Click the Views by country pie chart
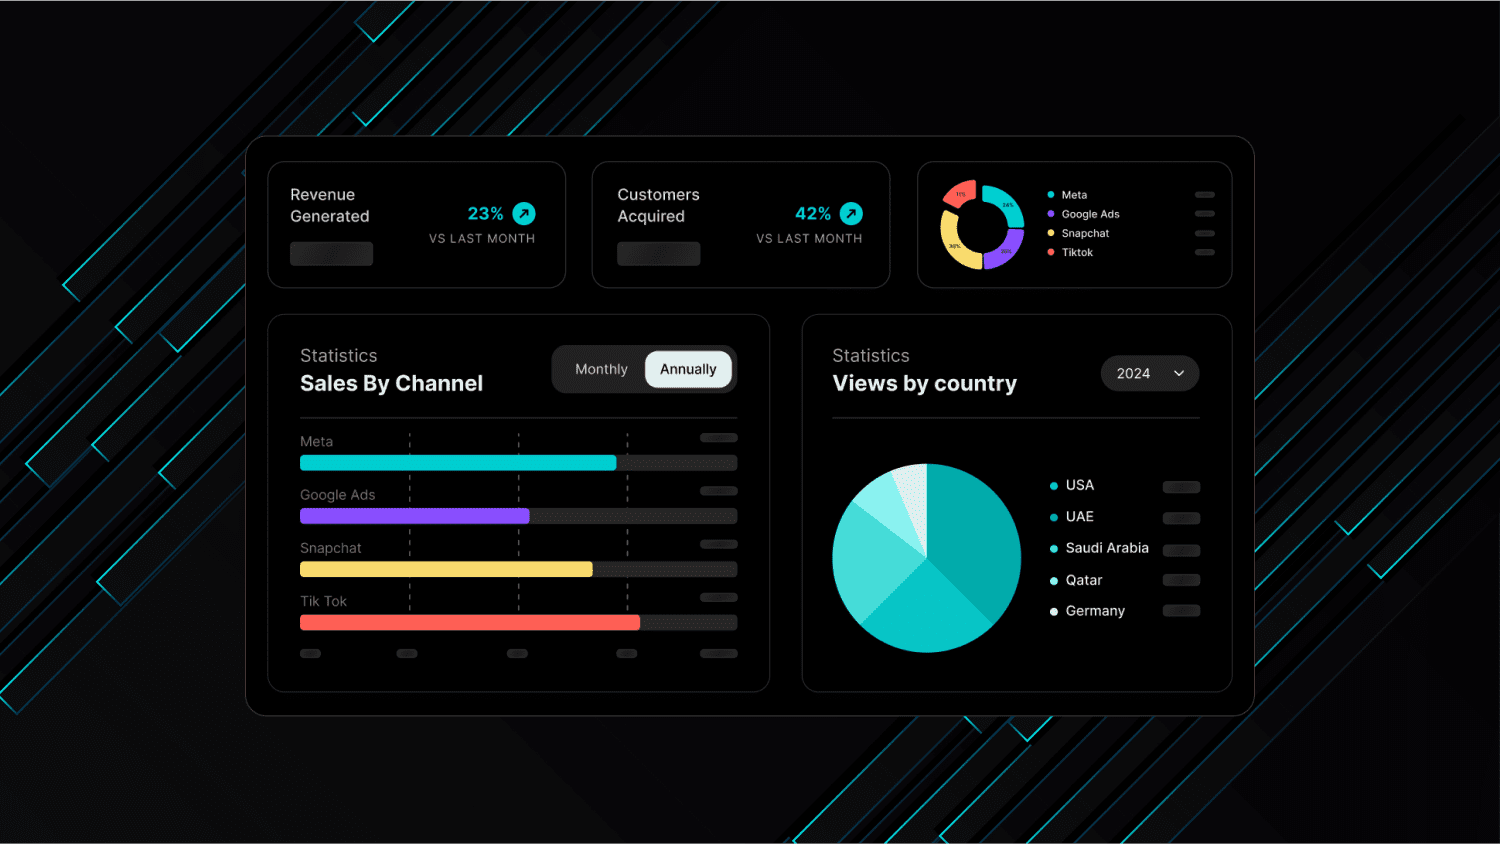The image size is (1500, 844). click(x=926, y=558)
